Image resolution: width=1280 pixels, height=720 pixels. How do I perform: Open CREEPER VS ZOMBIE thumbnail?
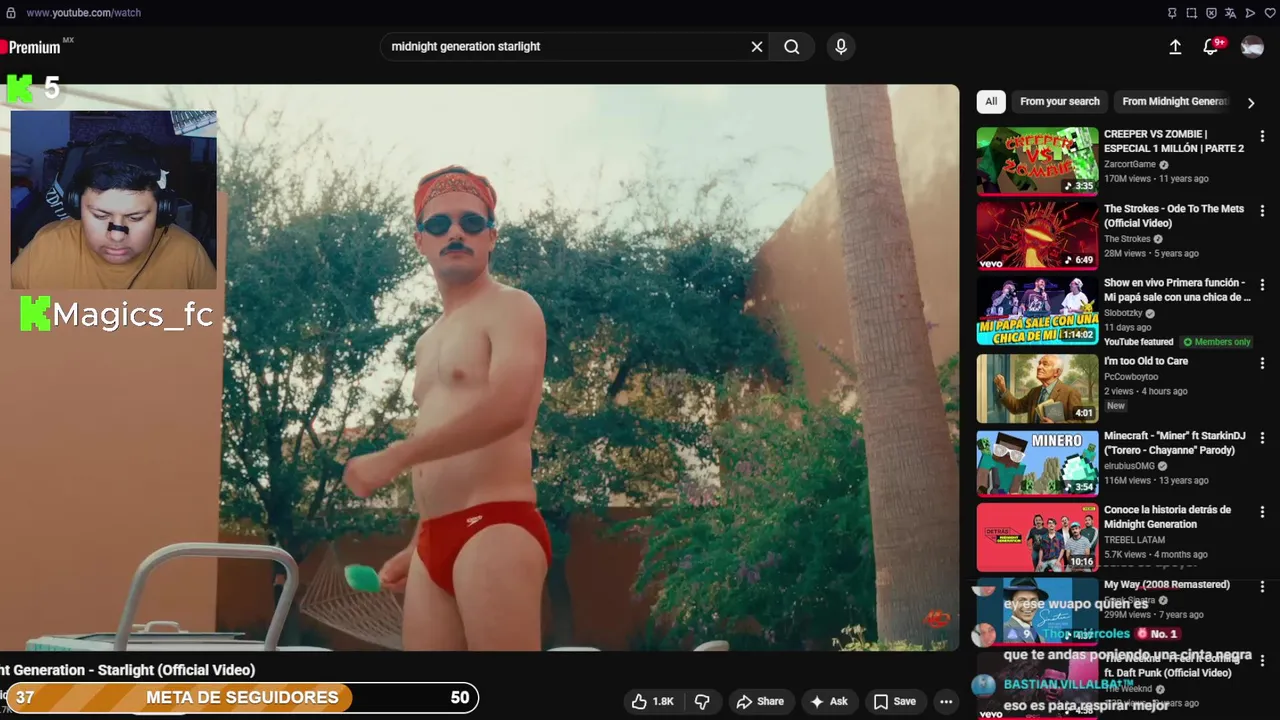coord(1037,161)
